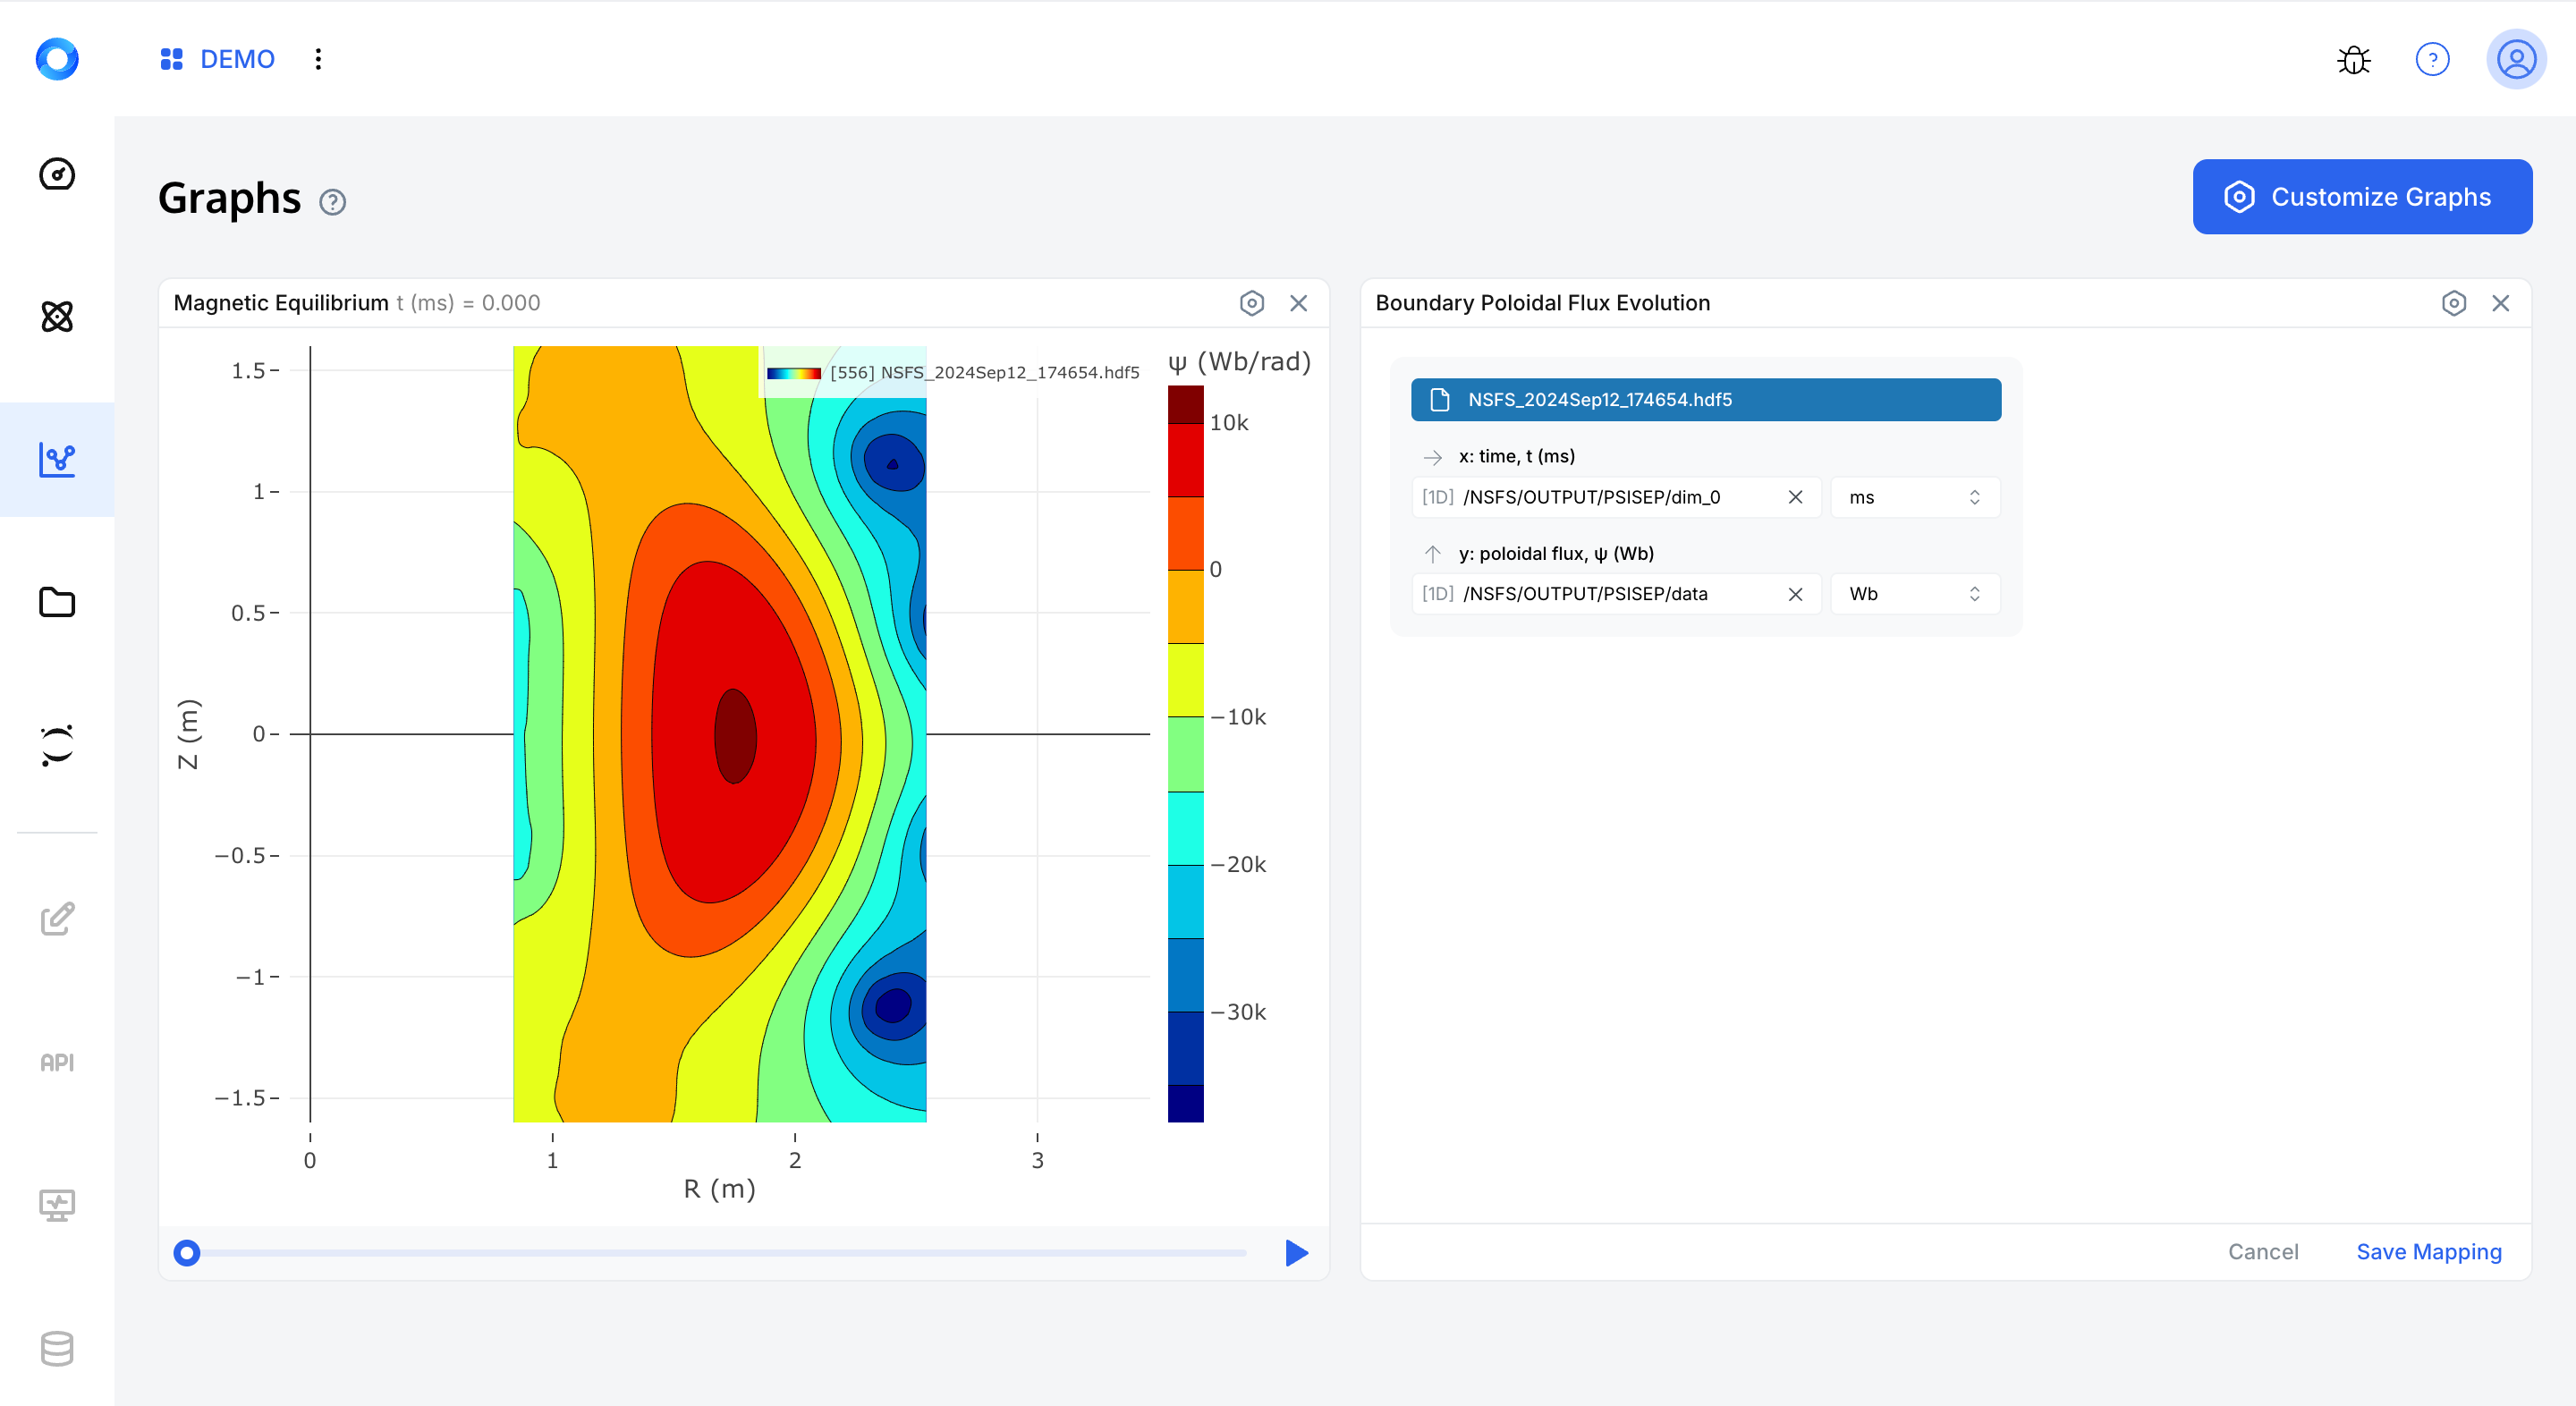The height and width of the screenshot is (1406, 2576).
Task: Click Save Mapping
Action: pos(2428,1252)
